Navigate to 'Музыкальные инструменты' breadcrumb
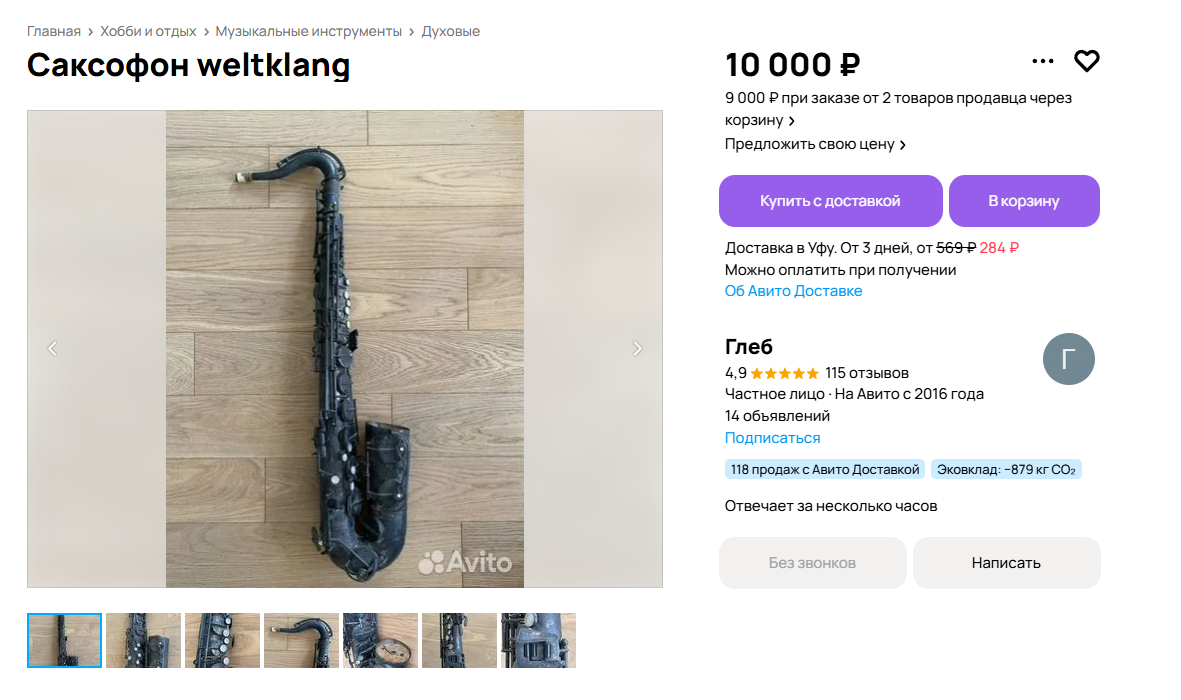The width and height of the screenshot is (1181, 700). tap(308, 31)
